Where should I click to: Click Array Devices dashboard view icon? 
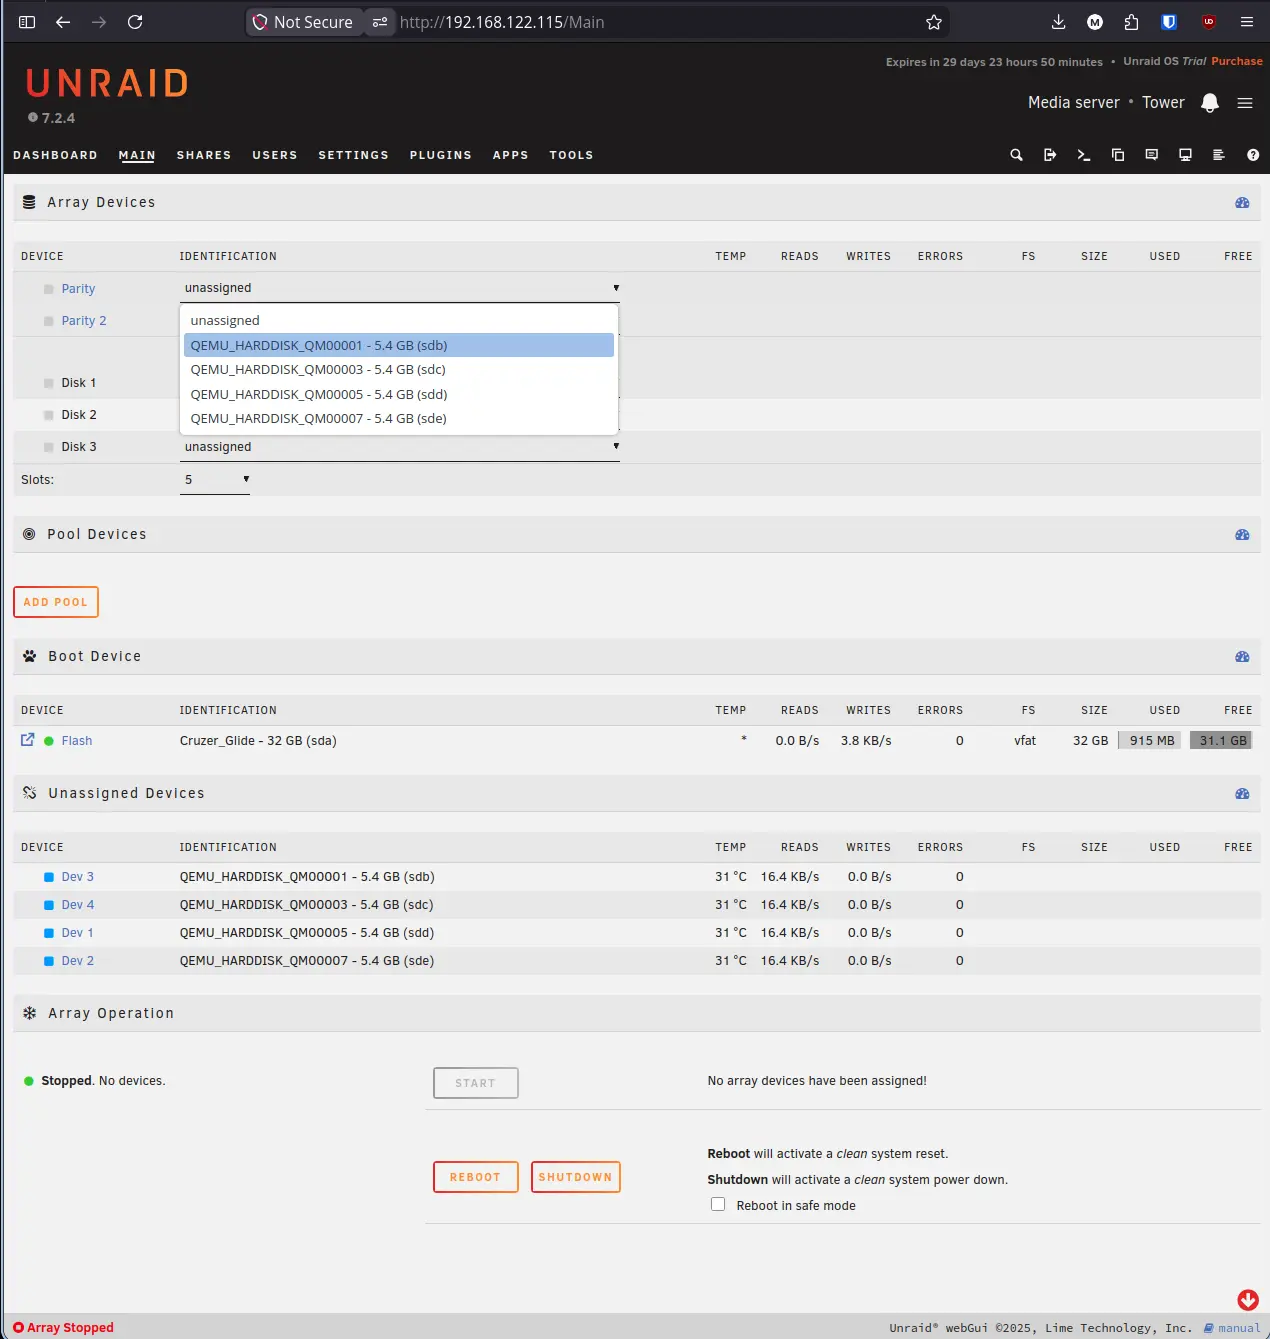pos(1242,202)
